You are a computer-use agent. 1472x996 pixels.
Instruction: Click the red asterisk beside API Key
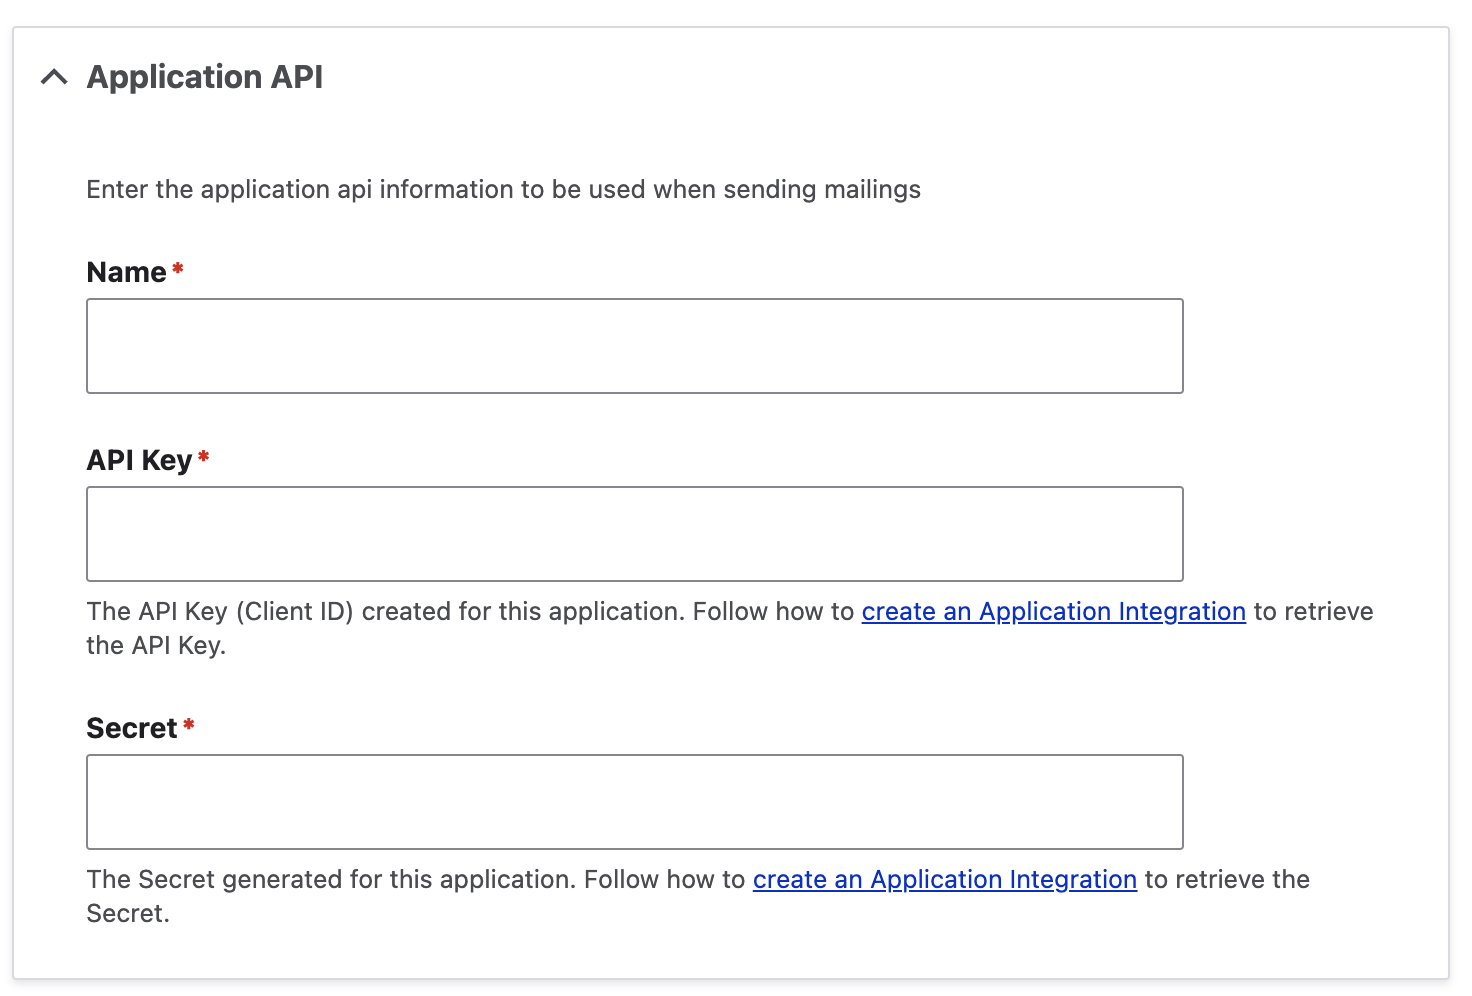click(204, 457)
